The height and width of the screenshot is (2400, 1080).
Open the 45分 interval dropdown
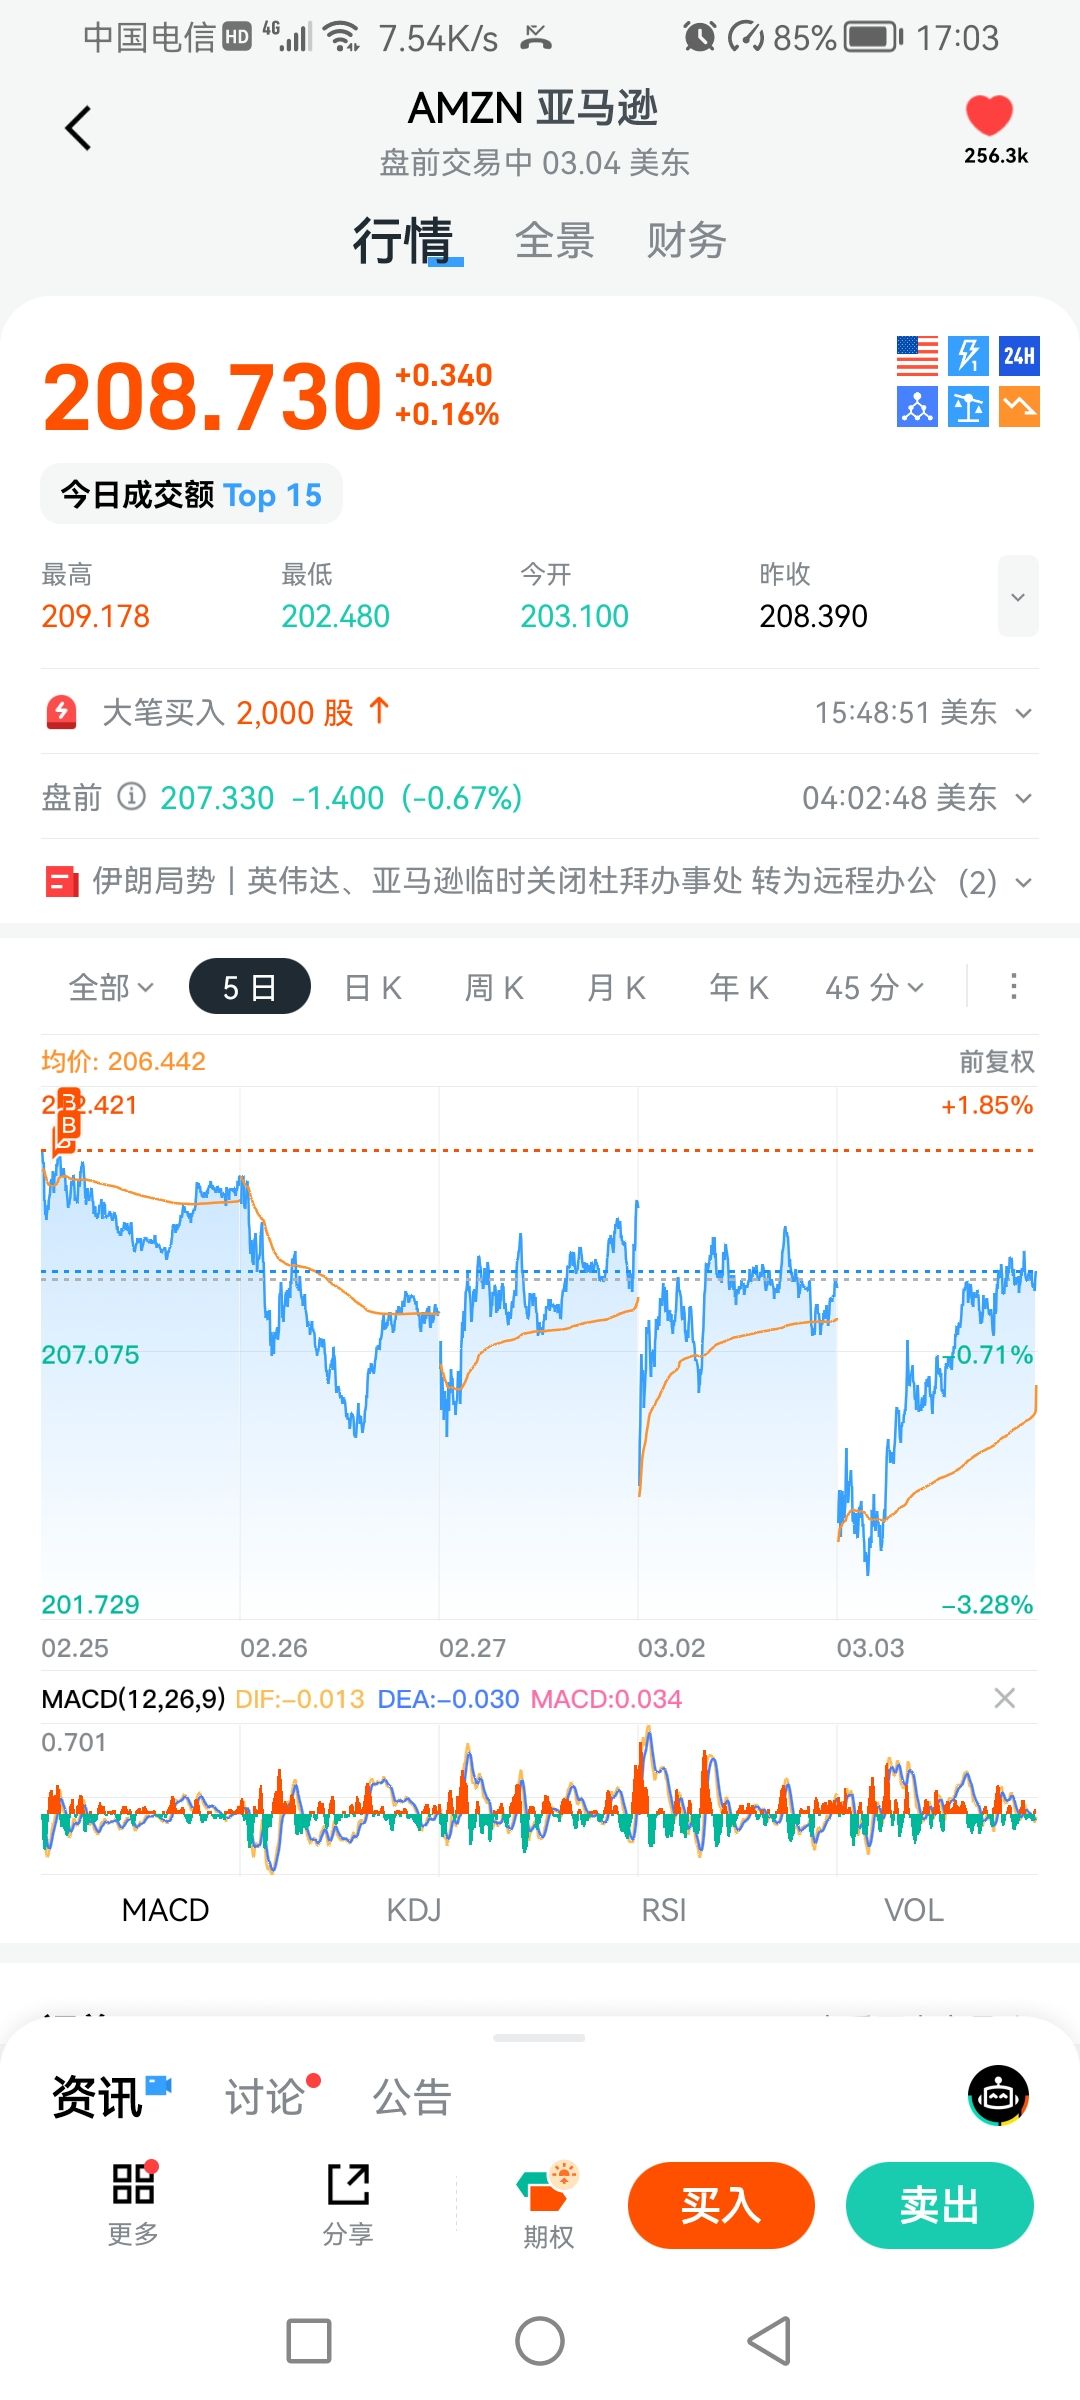[874, 988]
